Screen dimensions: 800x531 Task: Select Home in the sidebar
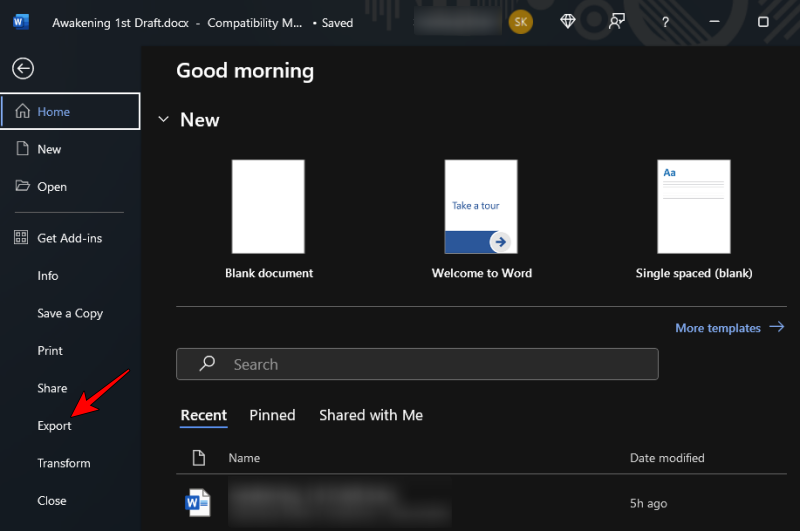point(70,112)
